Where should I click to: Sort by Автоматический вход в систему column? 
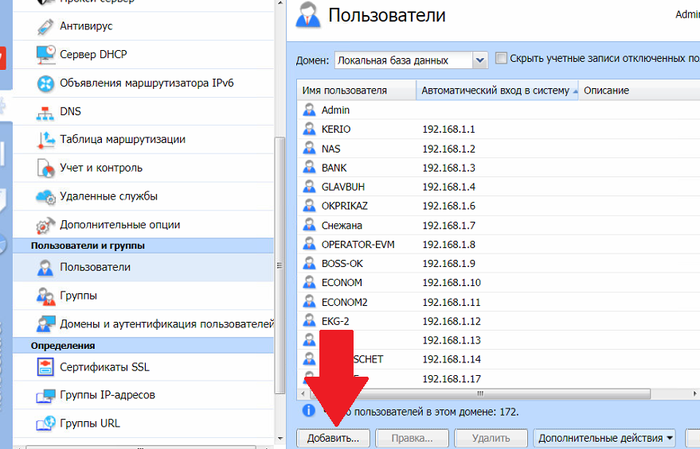[497, 90]
